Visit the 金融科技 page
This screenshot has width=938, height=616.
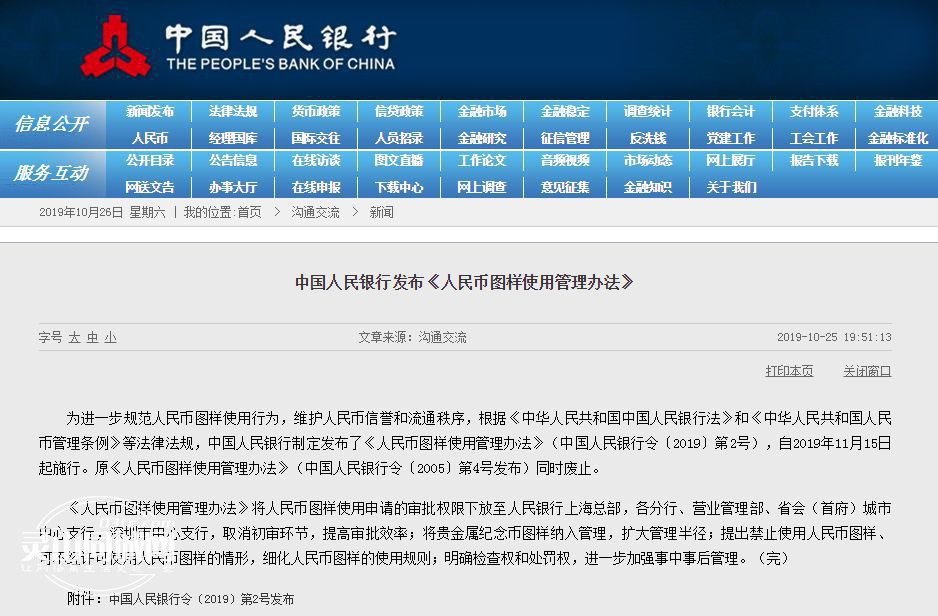click(898, 111)
